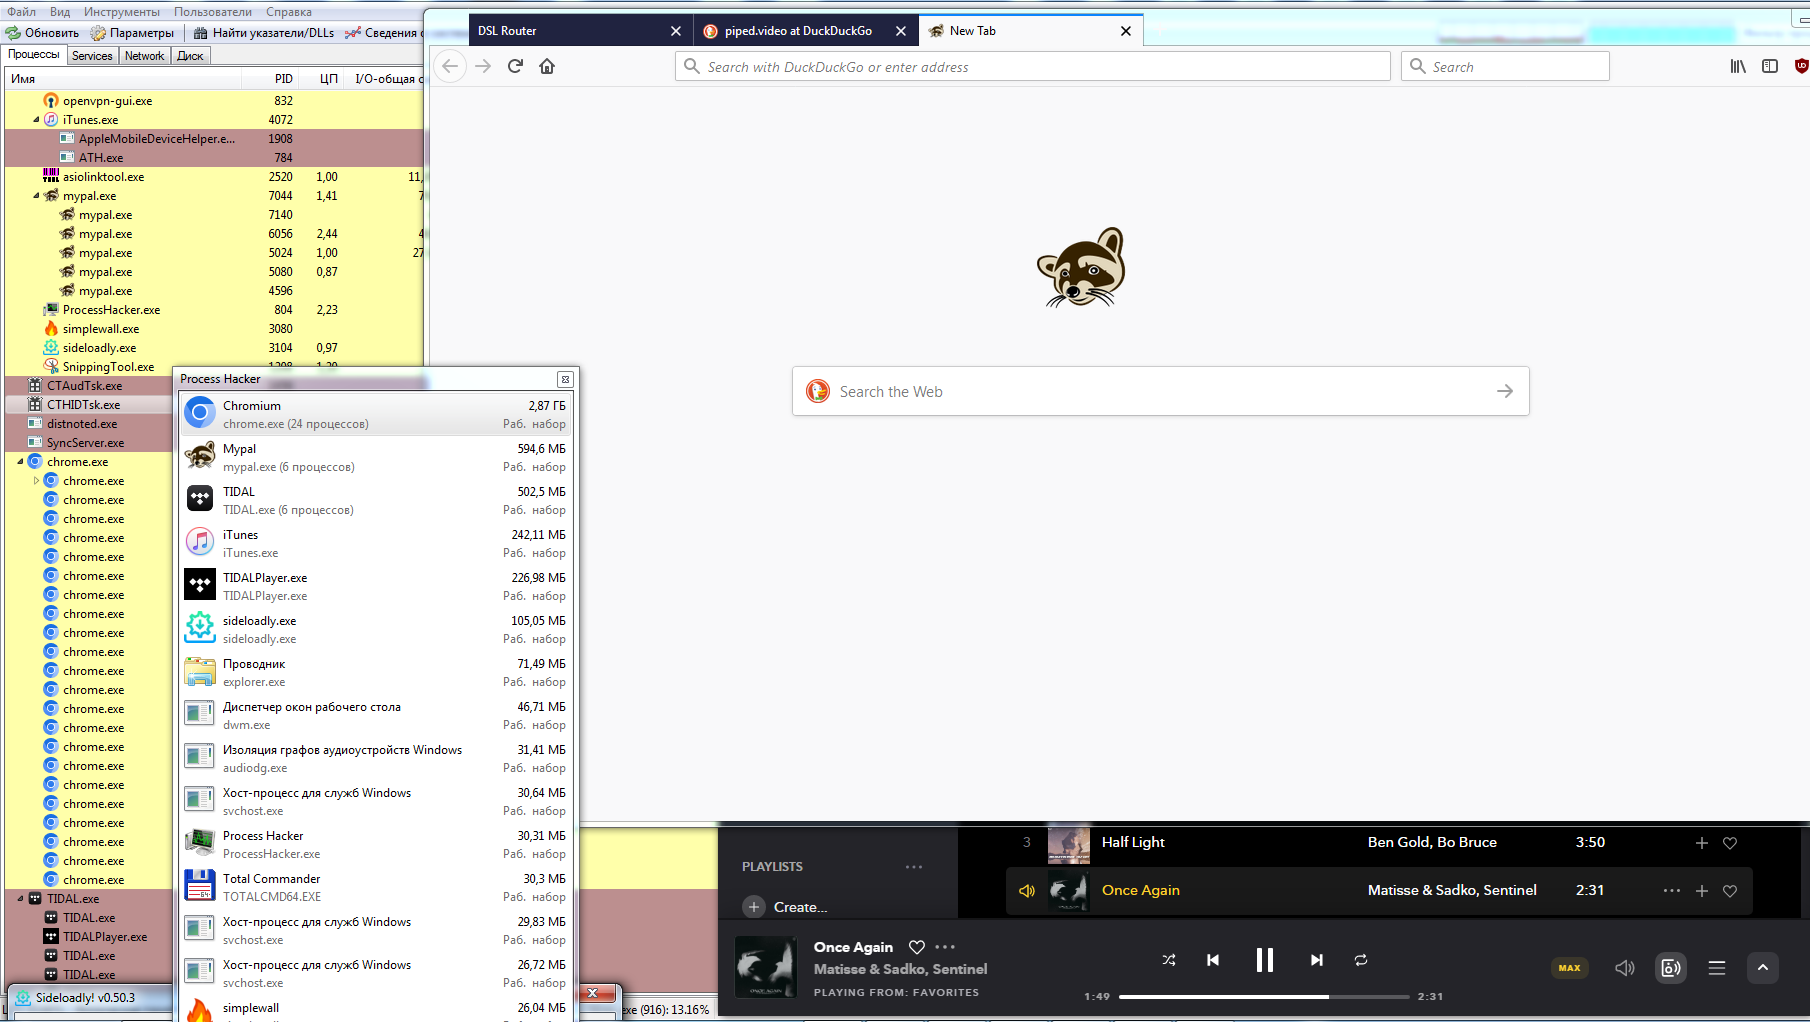Viewport: 1810px width, 1022px height.
Task: Select Total Commander entry in popup list
Action: coord(377,887)
